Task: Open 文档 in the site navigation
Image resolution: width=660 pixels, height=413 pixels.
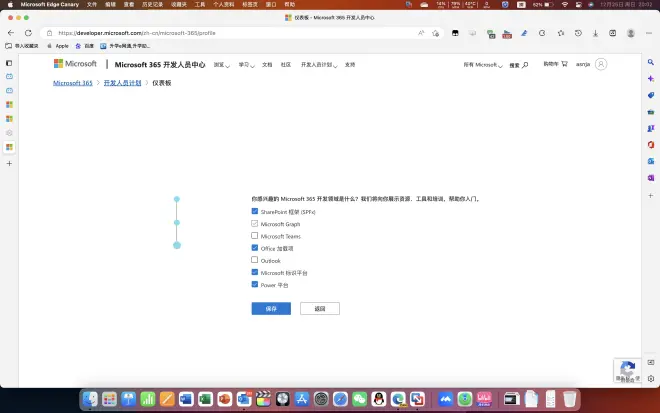Action: 267,65
